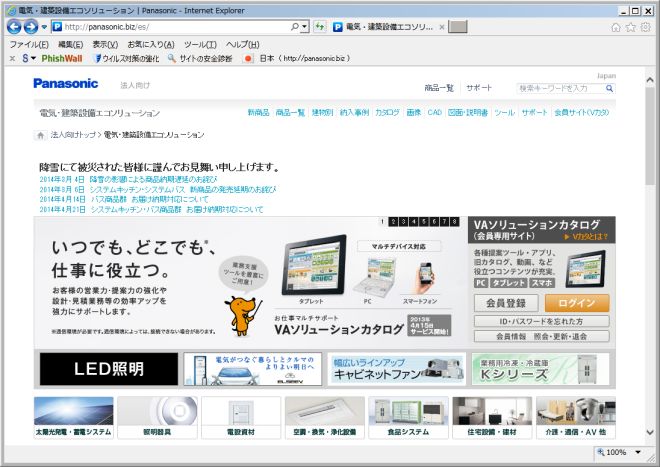Image resolution: width=660 pixels, height=467 pixels.
Task: Click the address bar search magnifier icon
Action: click(x=295, y=27)
